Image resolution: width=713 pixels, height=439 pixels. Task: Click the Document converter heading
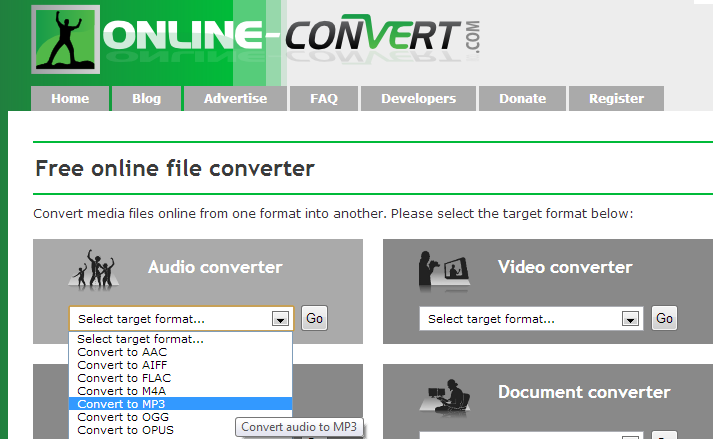(x=584, y=392)
